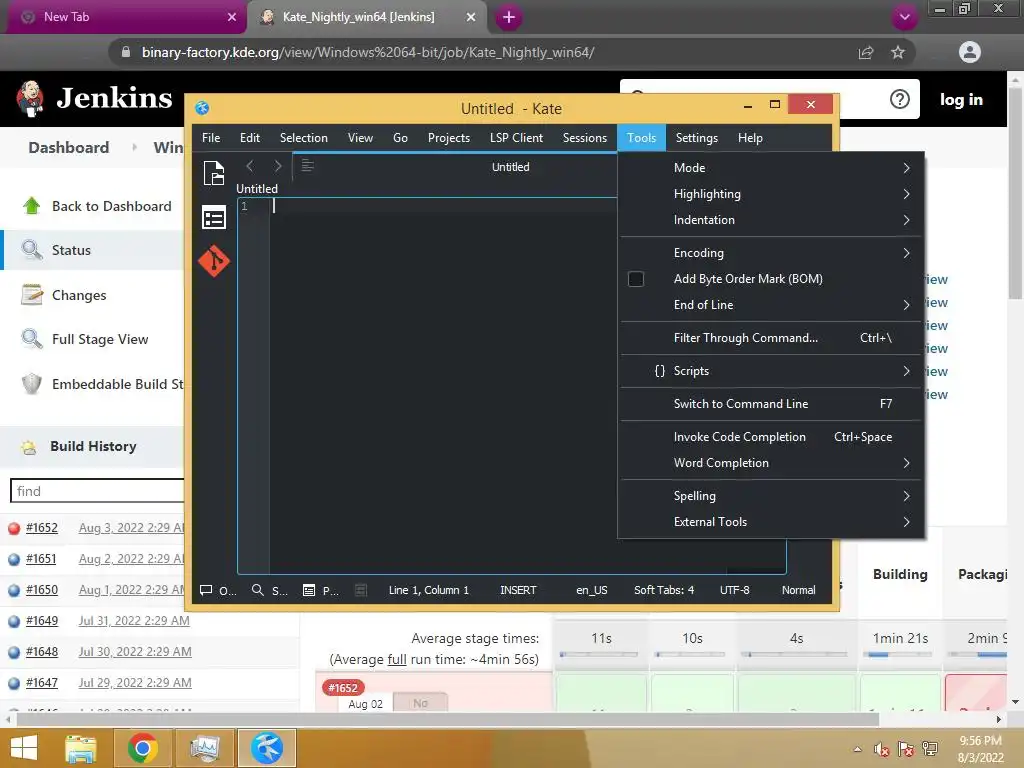The width and height of the screenshot is (1024, 768).
Task: Open the Changes page in Jenkins
Action: point(78,295)
